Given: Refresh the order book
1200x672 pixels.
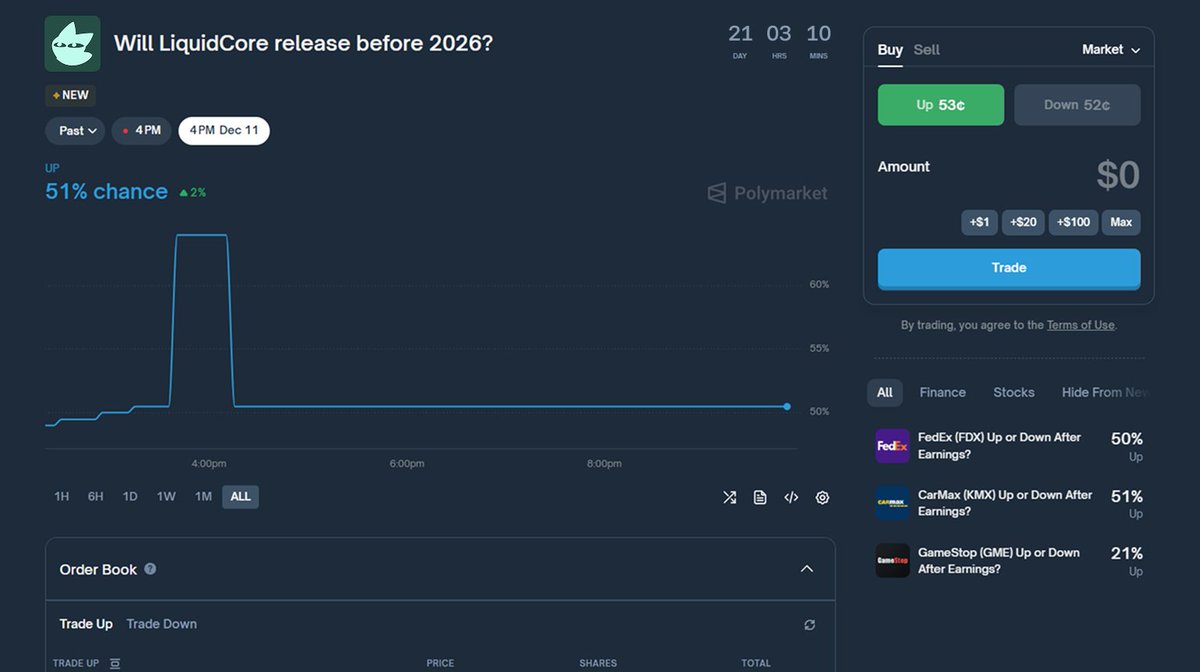Looking at the screenshot, I should pos(809,624).
